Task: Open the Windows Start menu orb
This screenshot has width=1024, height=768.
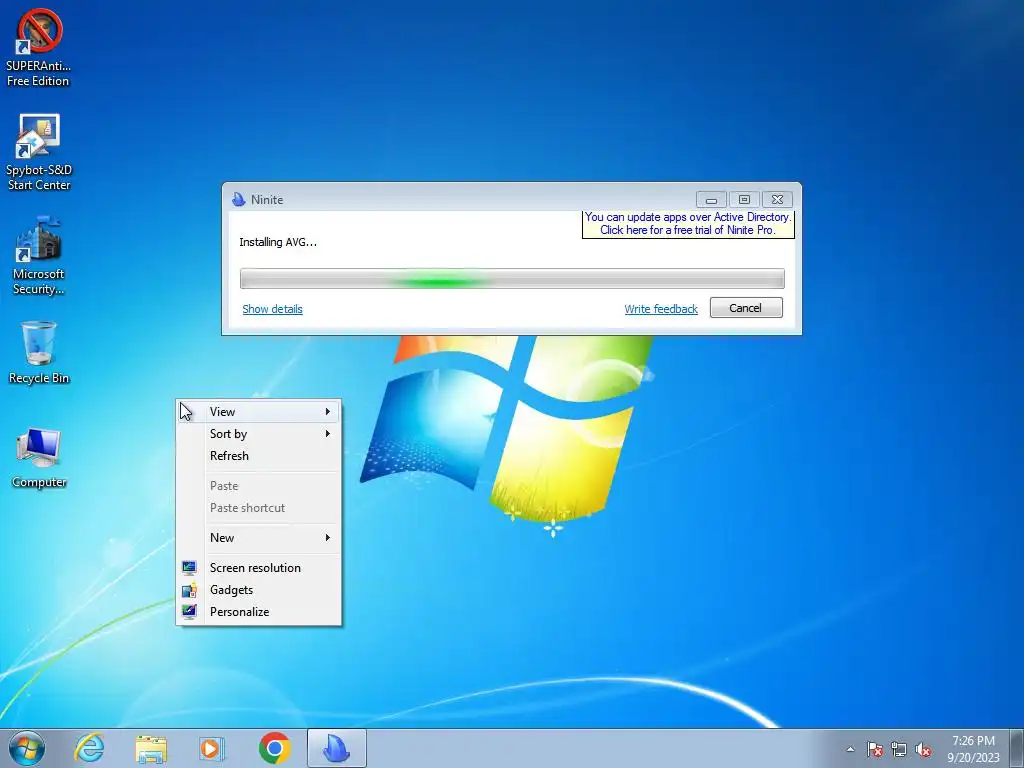Action: tap(27, 748)
